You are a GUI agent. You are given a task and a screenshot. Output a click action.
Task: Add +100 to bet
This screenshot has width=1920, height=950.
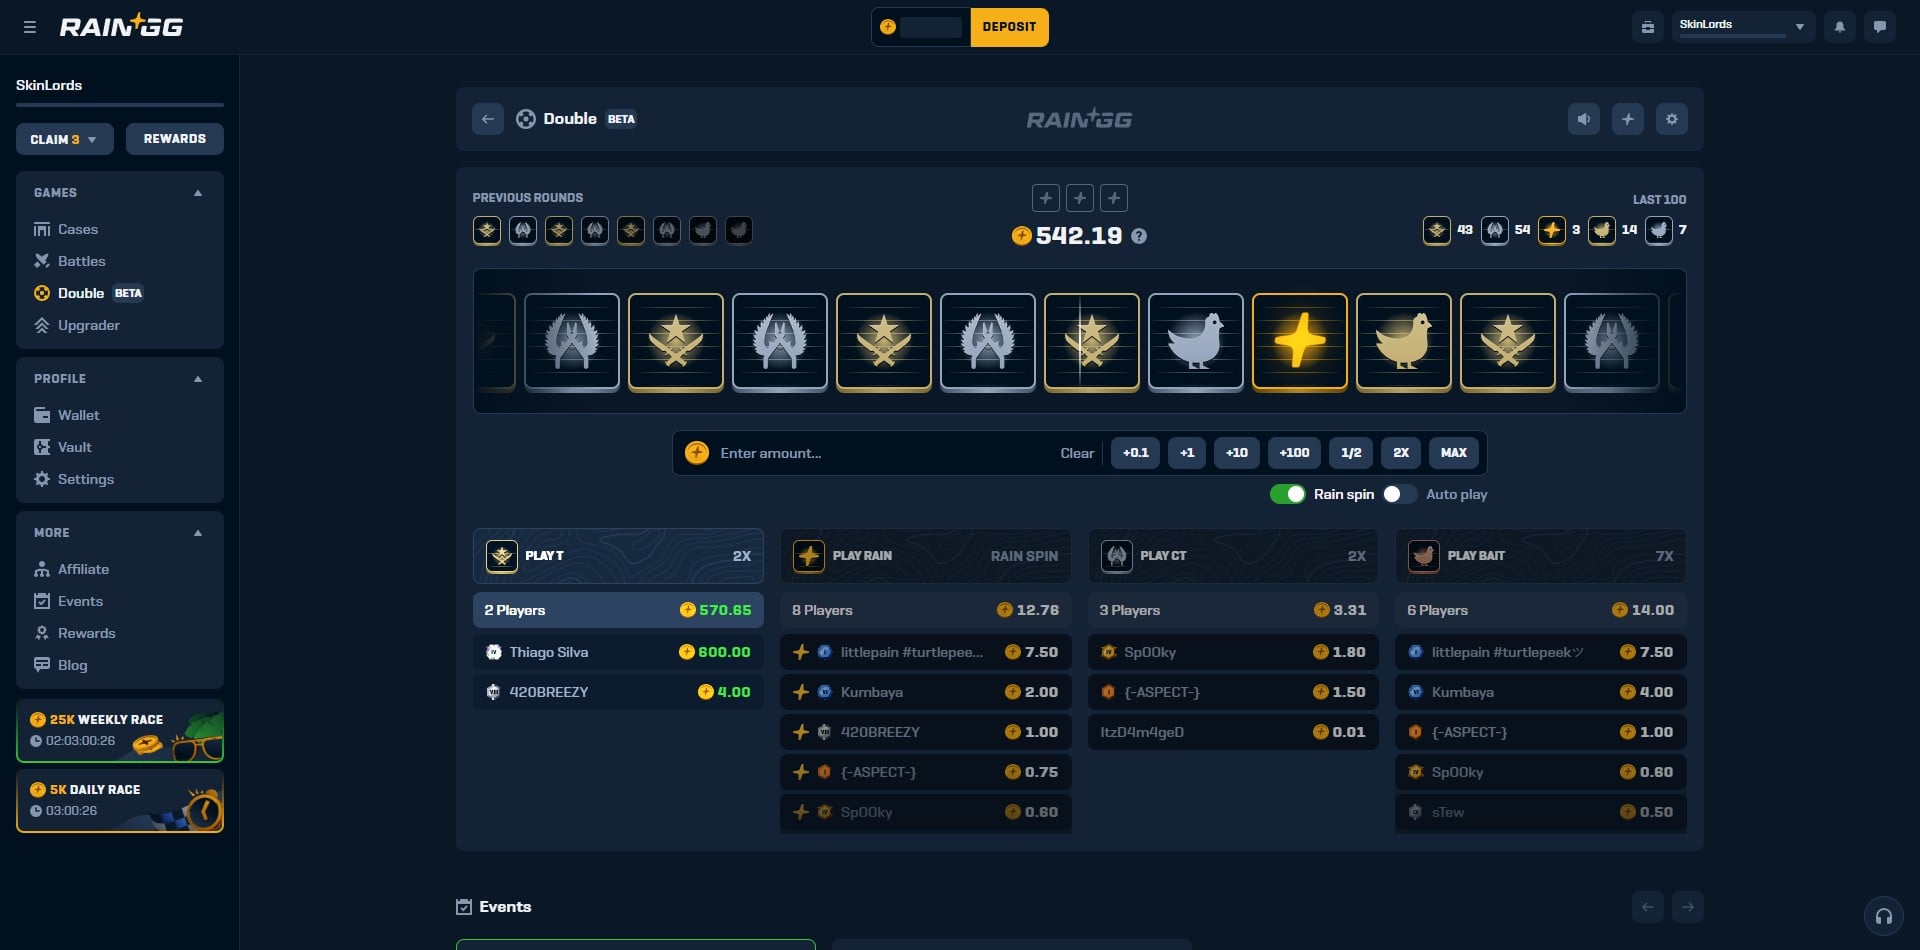1294,453
